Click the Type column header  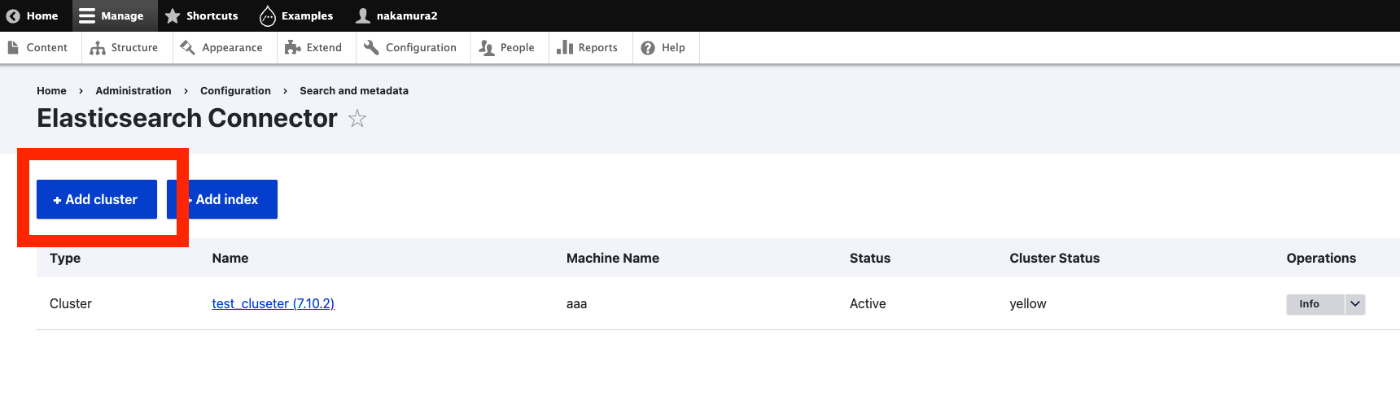coord(65,258)
